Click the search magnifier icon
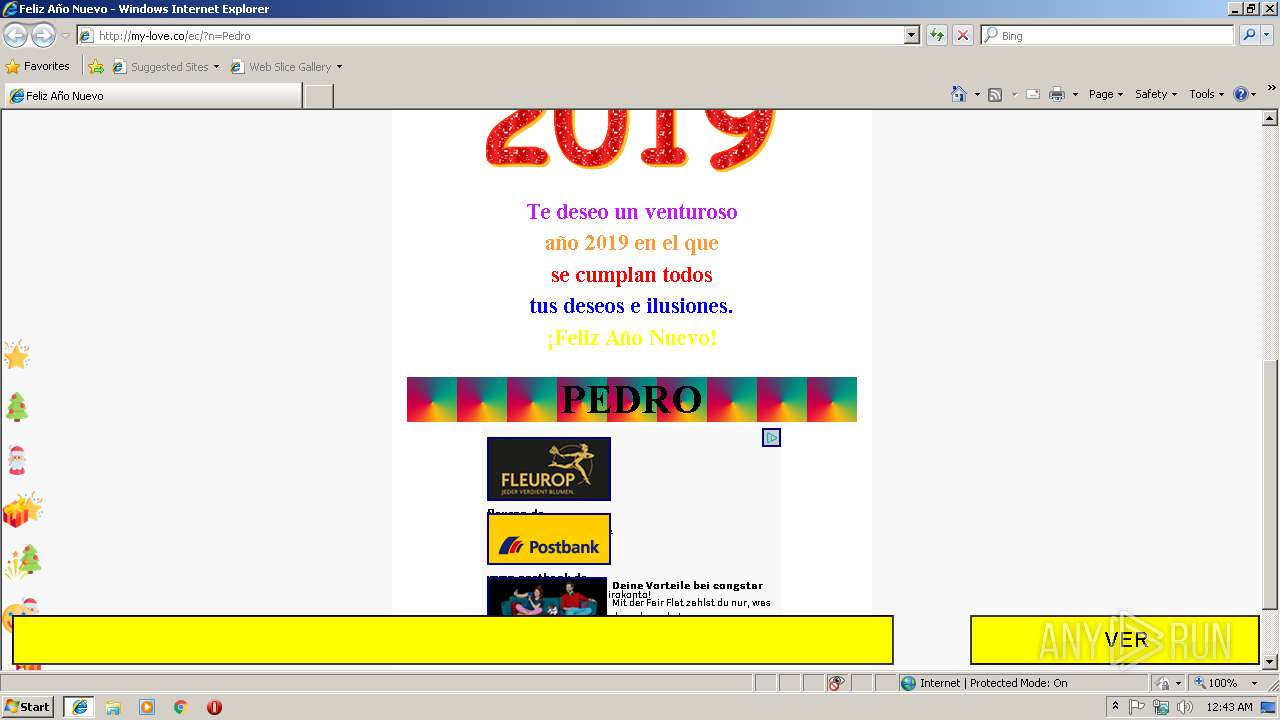Viewport: 1280px width, 720px height. [1248, 35]
